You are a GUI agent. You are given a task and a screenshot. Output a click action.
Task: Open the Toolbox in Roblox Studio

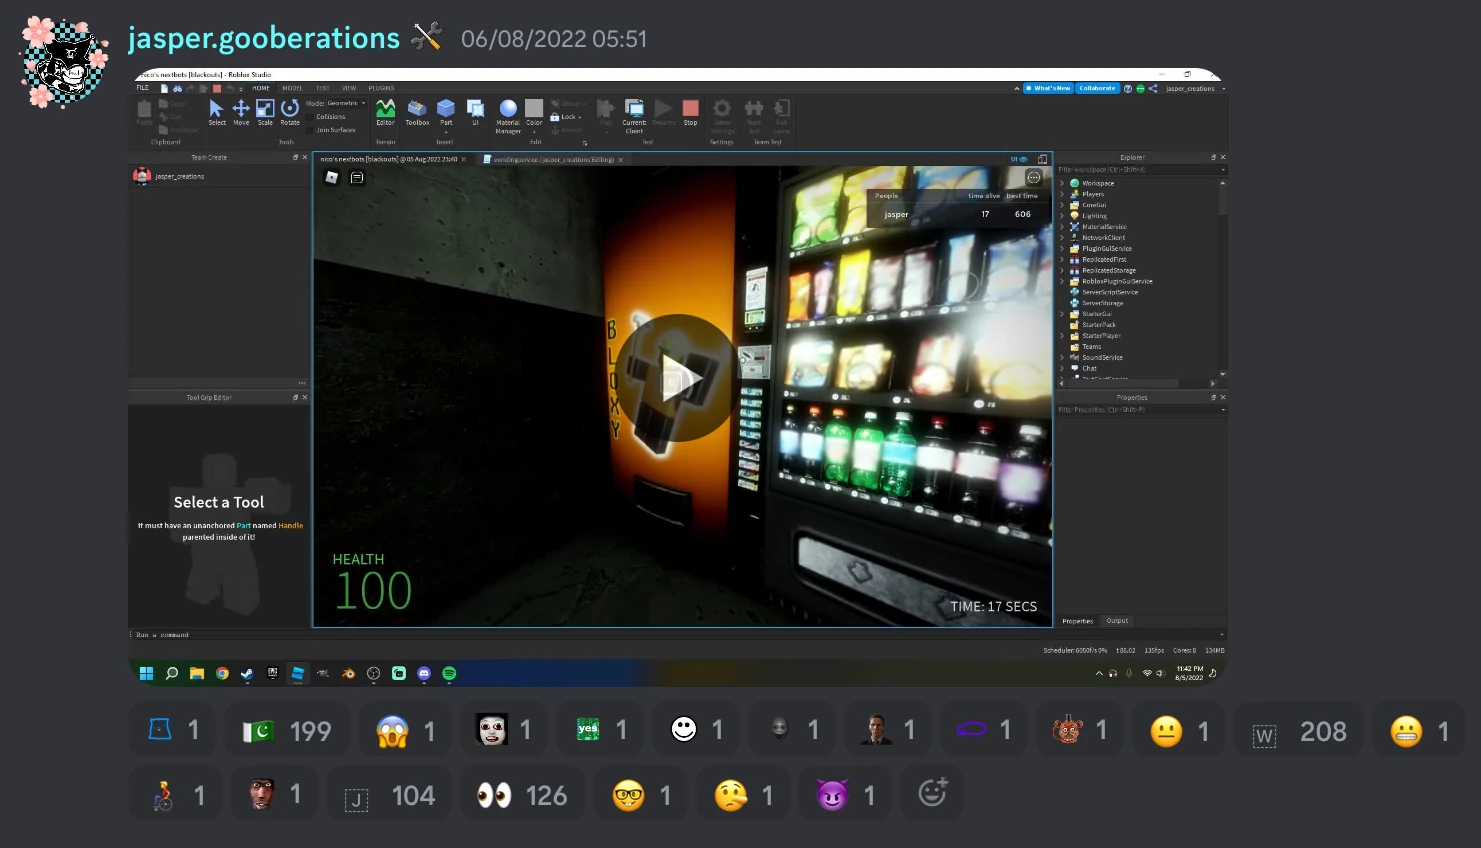417,112
